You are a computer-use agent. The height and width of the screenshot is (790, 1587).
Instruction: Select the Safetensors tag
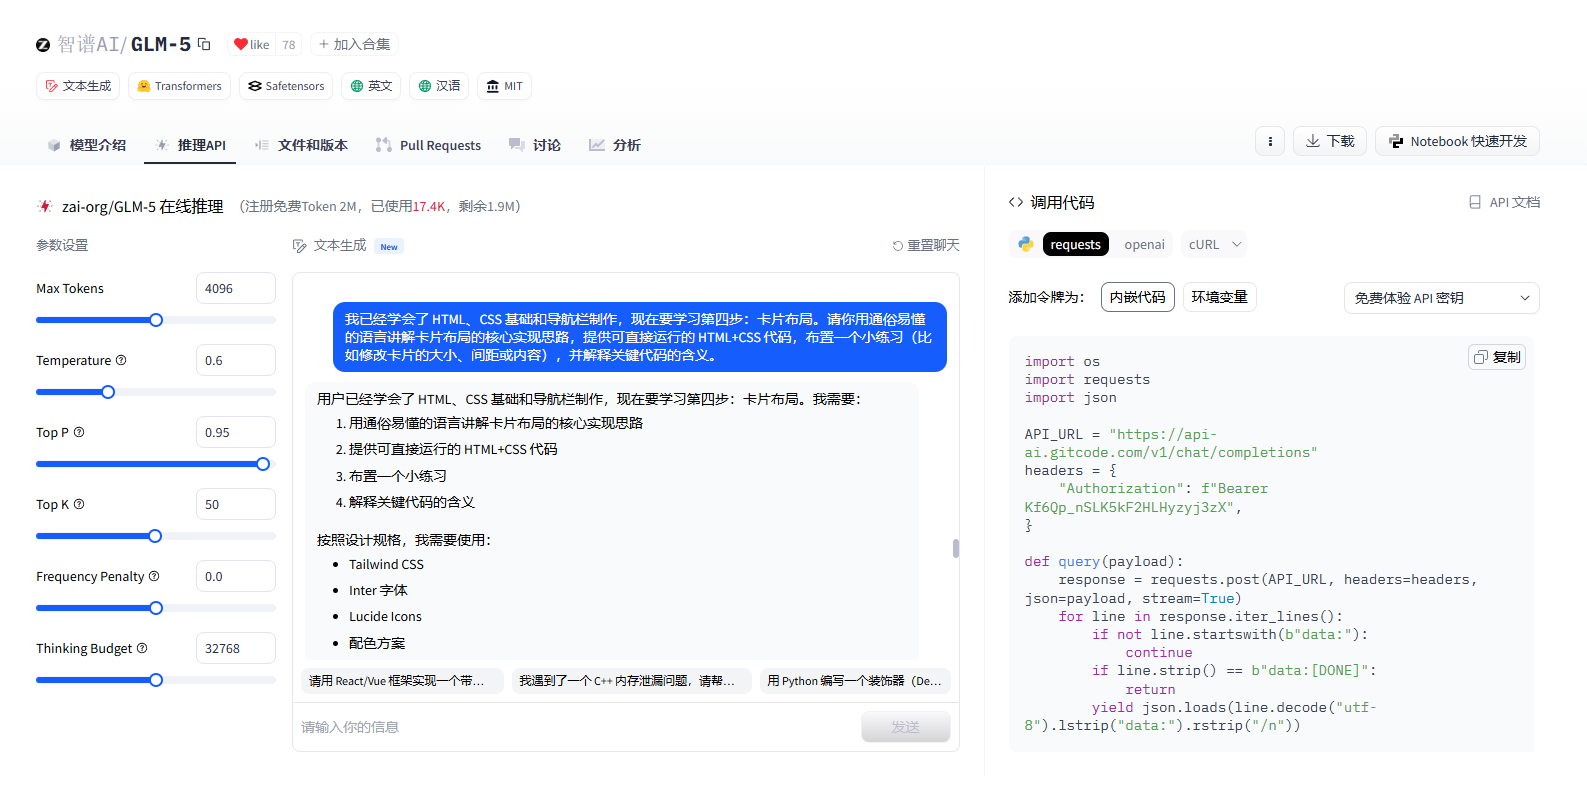(x=286, y=86)
